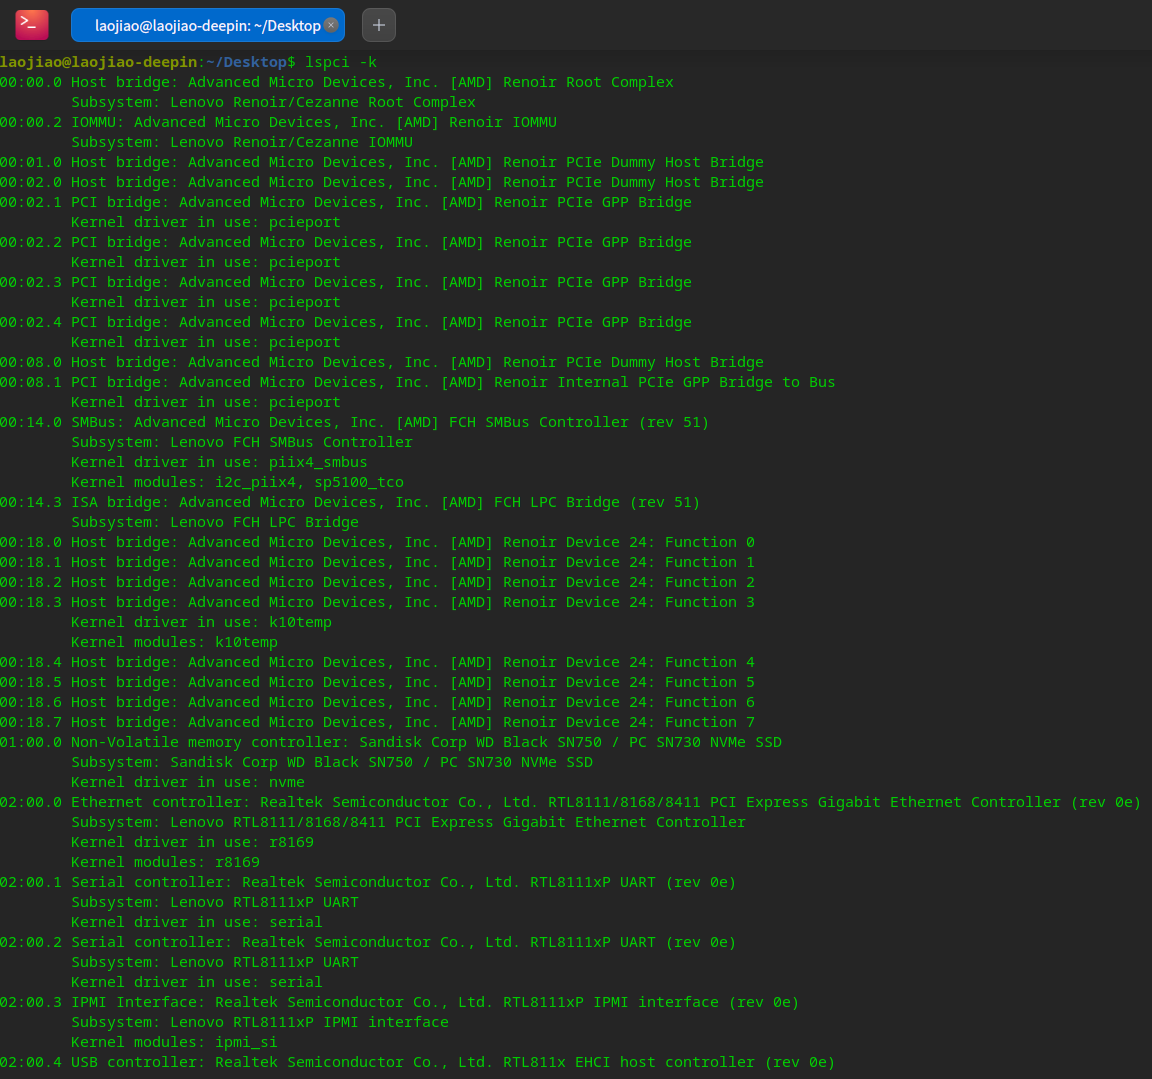This screenshot has height=1079, width=1152.
Task: Click 'Kernel driver in use: r8169'
Action: click(x=192, y=842)
